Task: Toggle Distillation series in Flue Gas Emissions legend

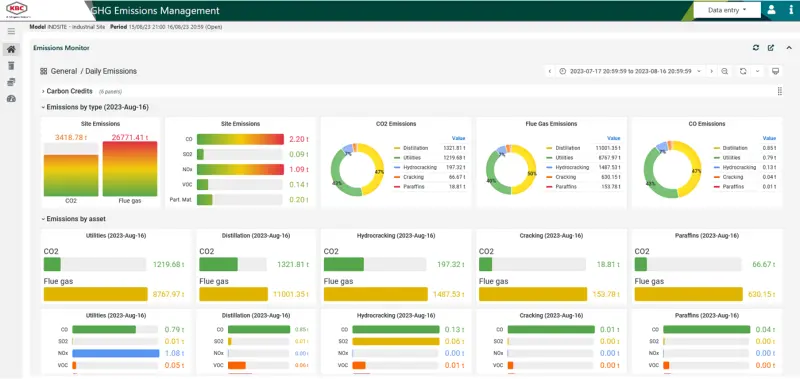Action: pos(566,148)
